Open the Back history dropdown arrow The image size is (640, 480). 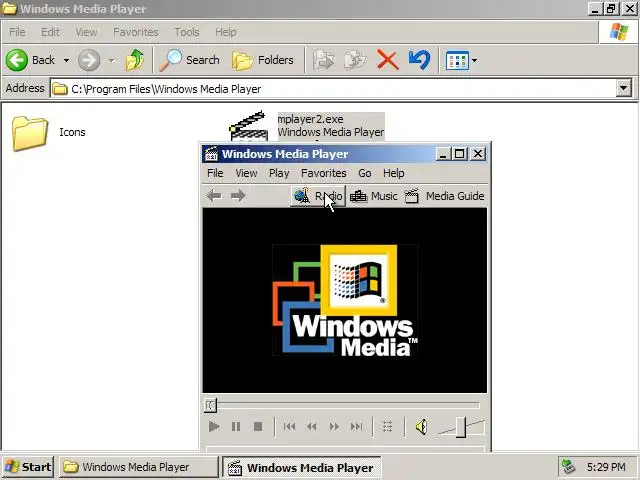pyautogui.click(x=66, y=60)
